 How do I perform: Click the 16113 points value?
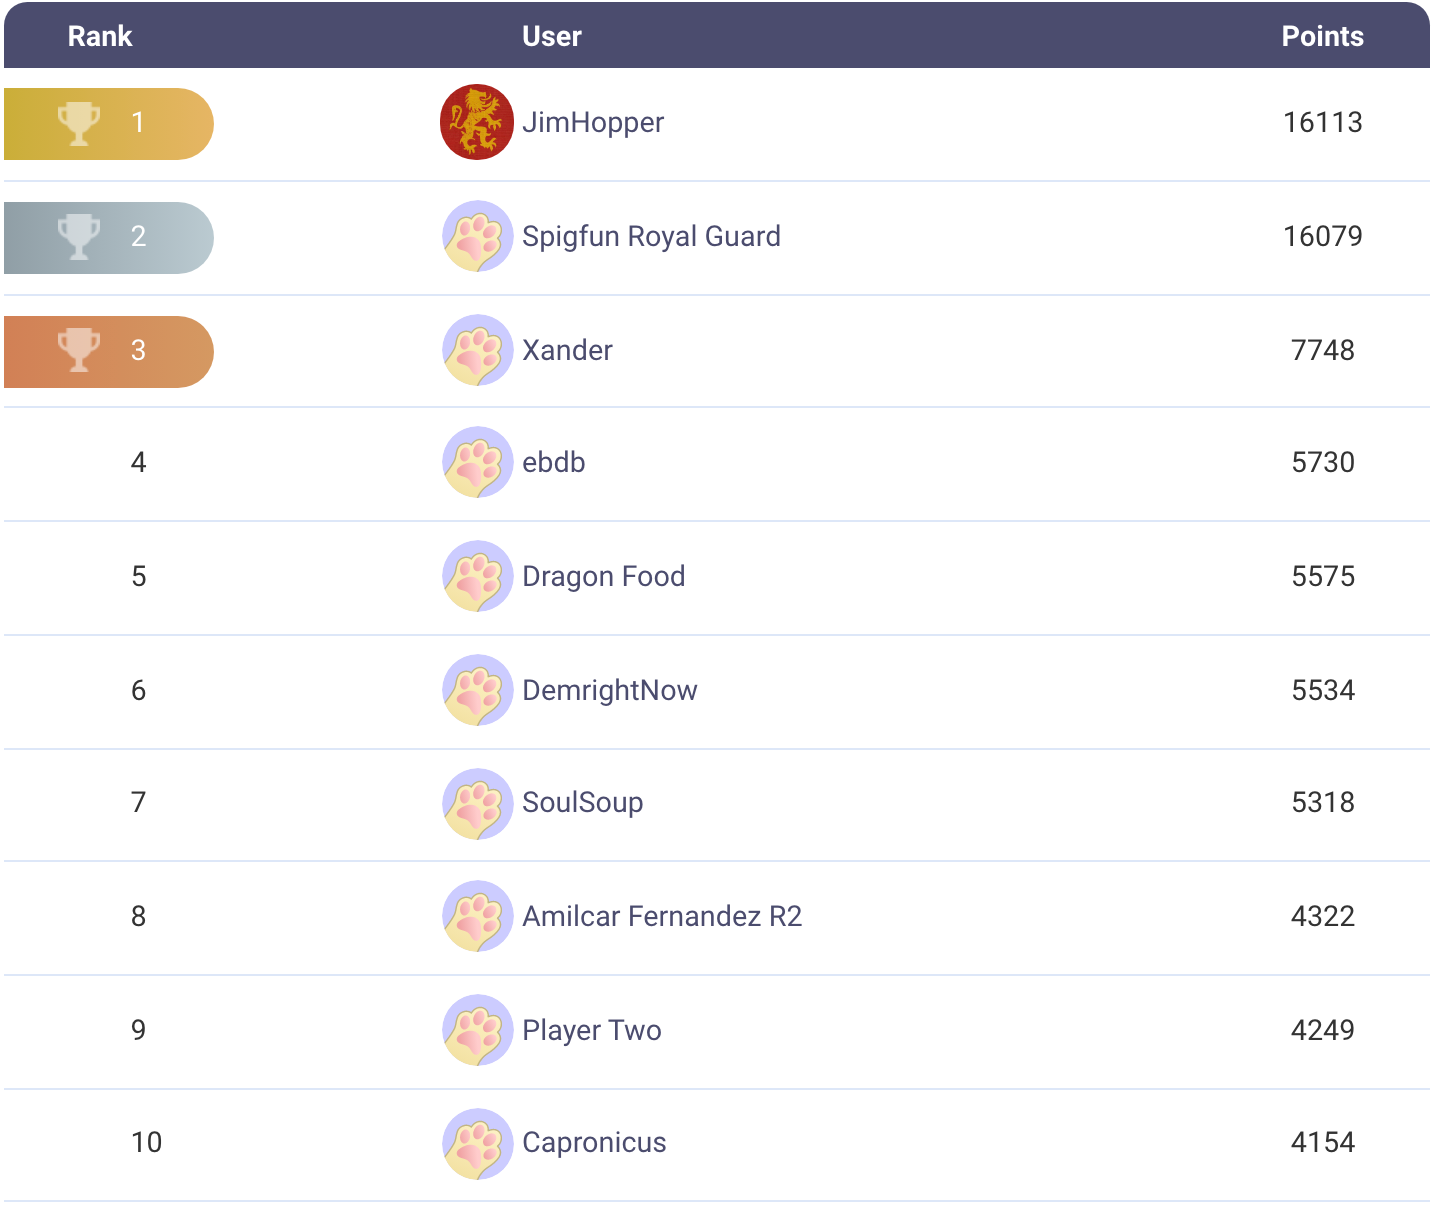[1322, 122]
